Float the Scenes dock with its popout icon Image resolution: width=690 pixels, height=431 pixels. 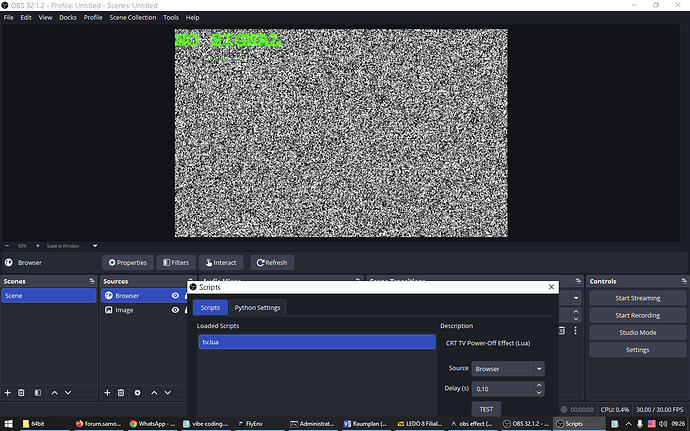92,281
